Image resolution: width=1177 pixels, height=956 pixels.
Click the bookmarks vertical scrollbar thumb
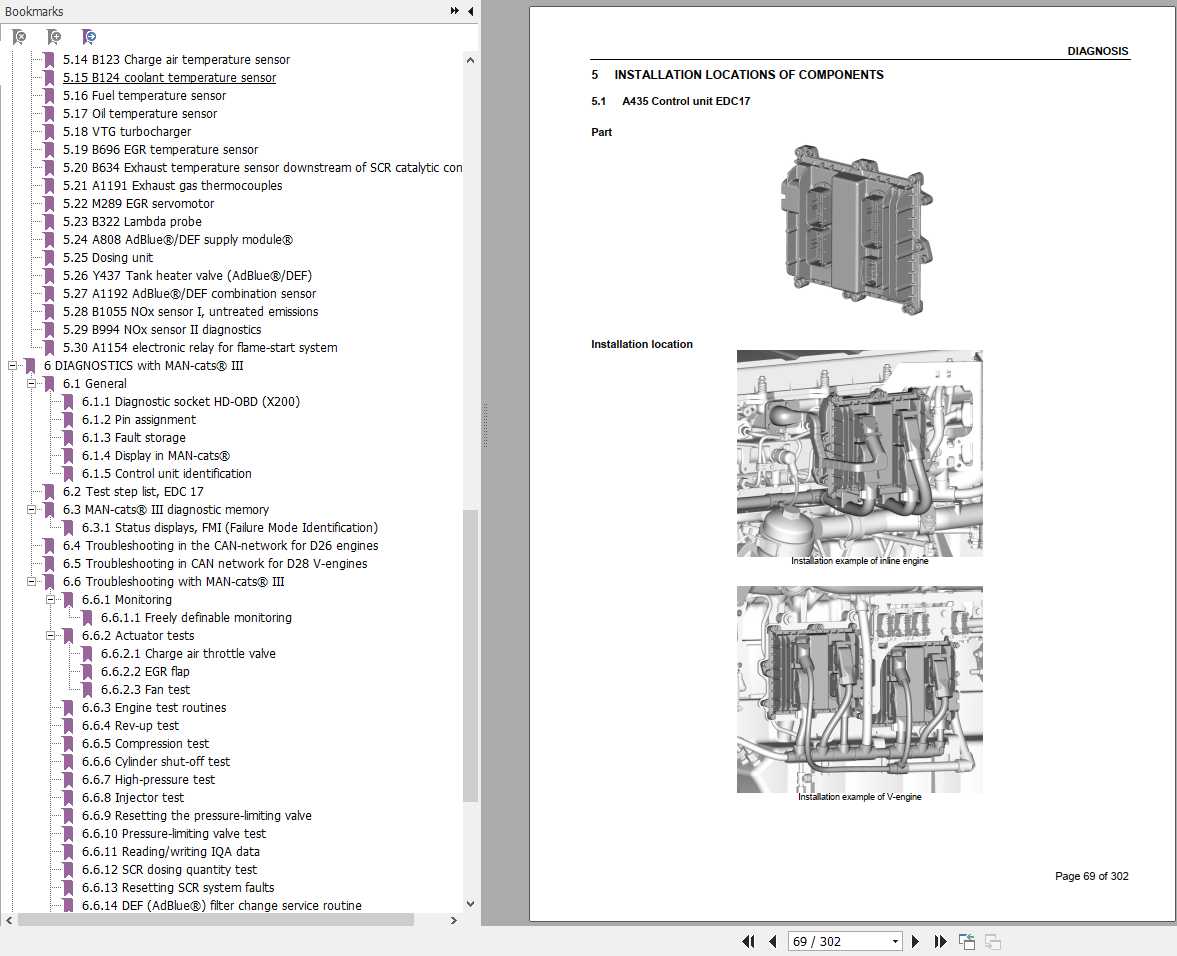471,656
